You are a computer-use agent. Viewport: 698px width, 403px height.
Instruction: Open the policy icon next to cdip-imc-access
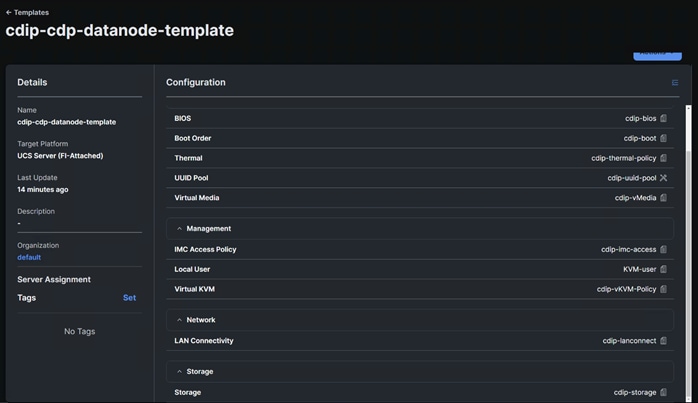point(663,249)
